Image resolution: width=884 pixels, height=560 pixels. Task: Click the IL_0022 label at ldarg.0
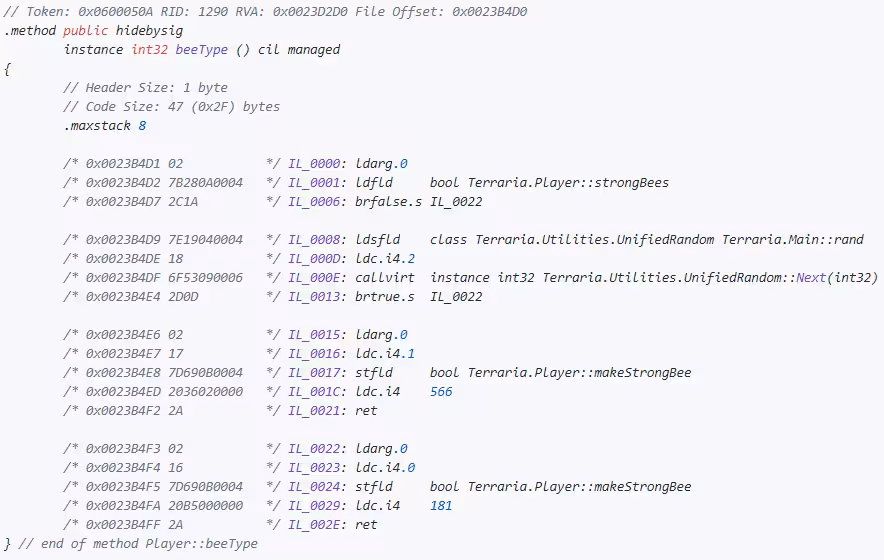[x=314, y=449]
